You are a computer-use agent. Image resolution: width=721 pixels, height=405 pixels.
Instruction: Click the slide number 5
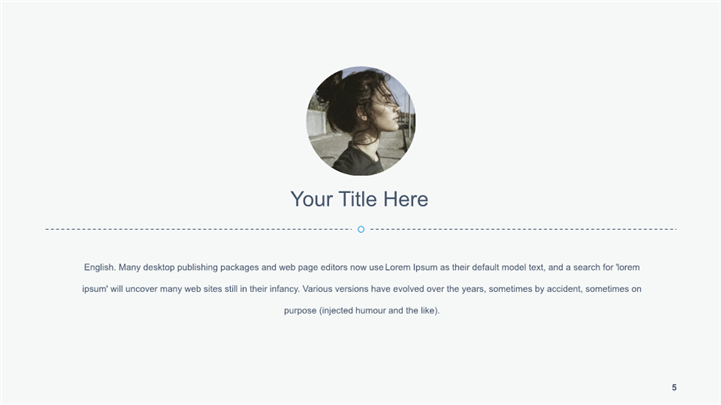tap(674, 388)
